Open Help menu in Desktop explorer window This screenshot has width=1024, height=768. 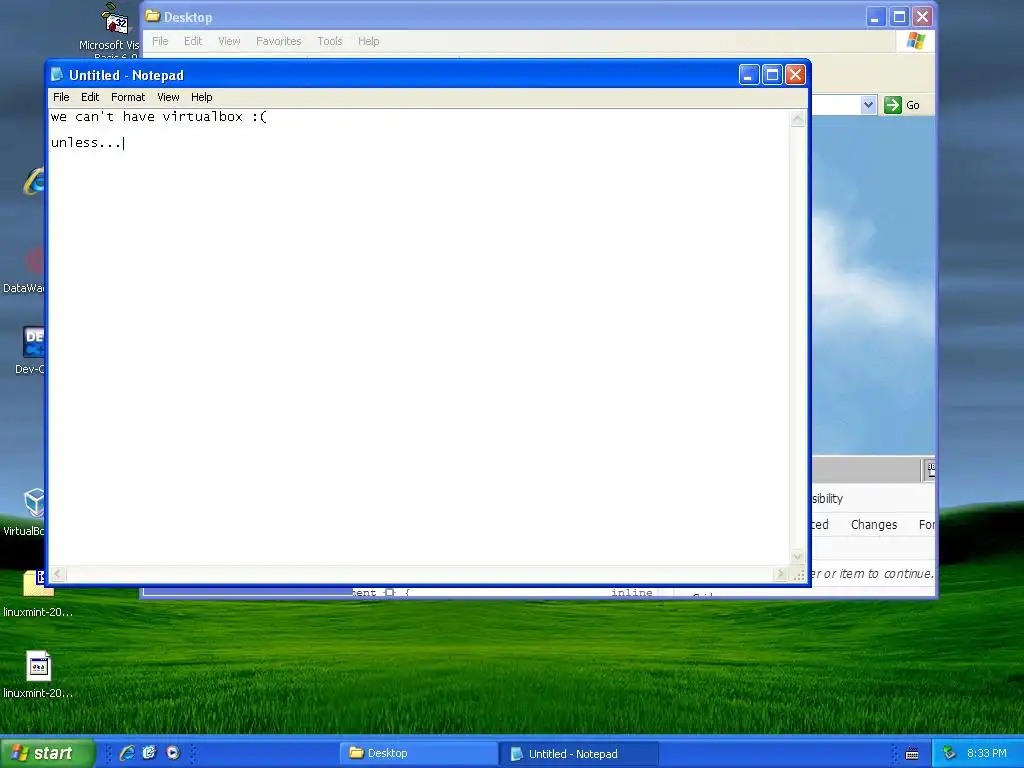coord(368,41)
